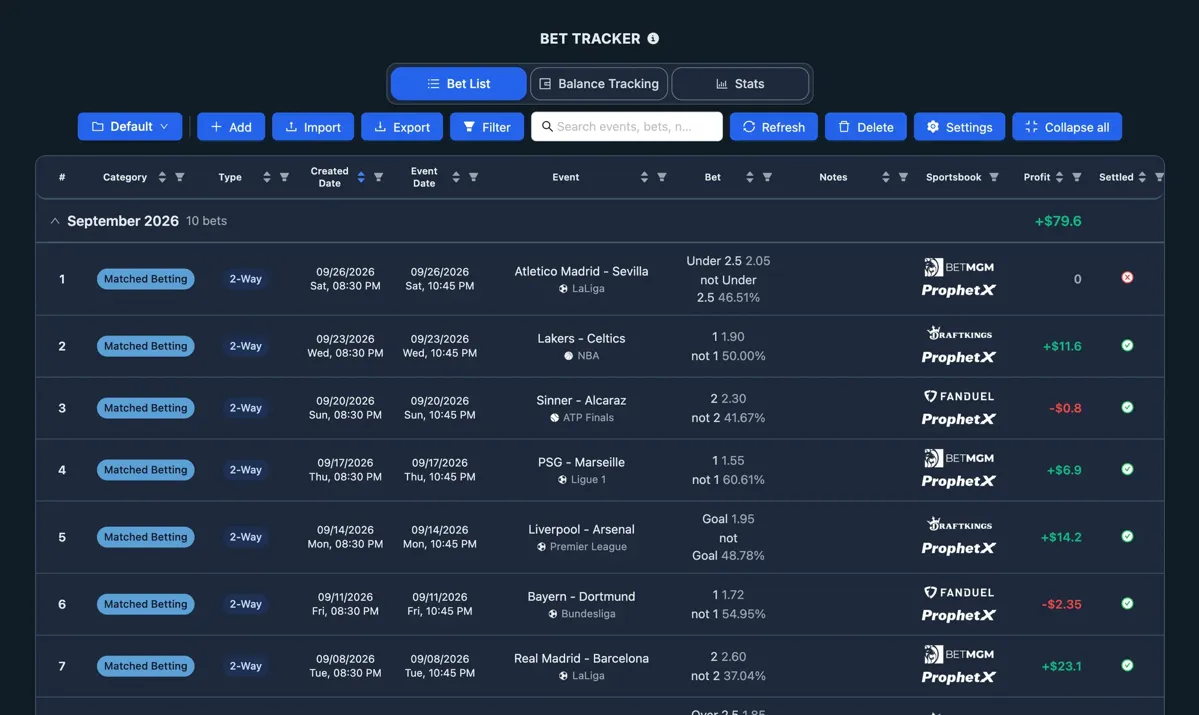Click the filter icon in Bet column header
Image resolution: width=1199 pixels, height=715 pixels.
(x=768, y=177)
